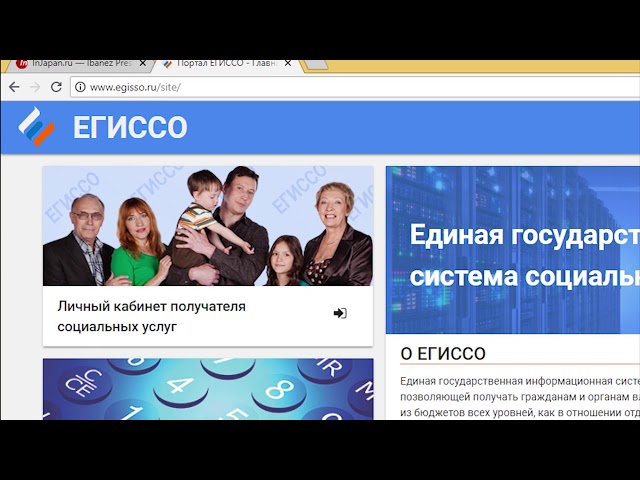Close the InJapan.ru tab
The width and height of the screenshot is (640, 480).
142,63
